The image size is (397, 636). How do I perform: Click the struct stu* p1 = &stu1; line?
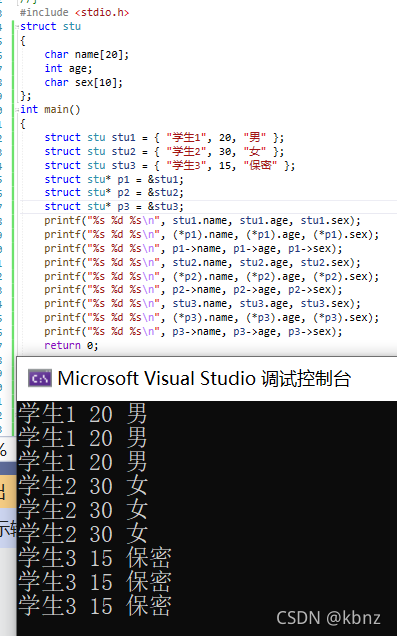pos(114,179)
